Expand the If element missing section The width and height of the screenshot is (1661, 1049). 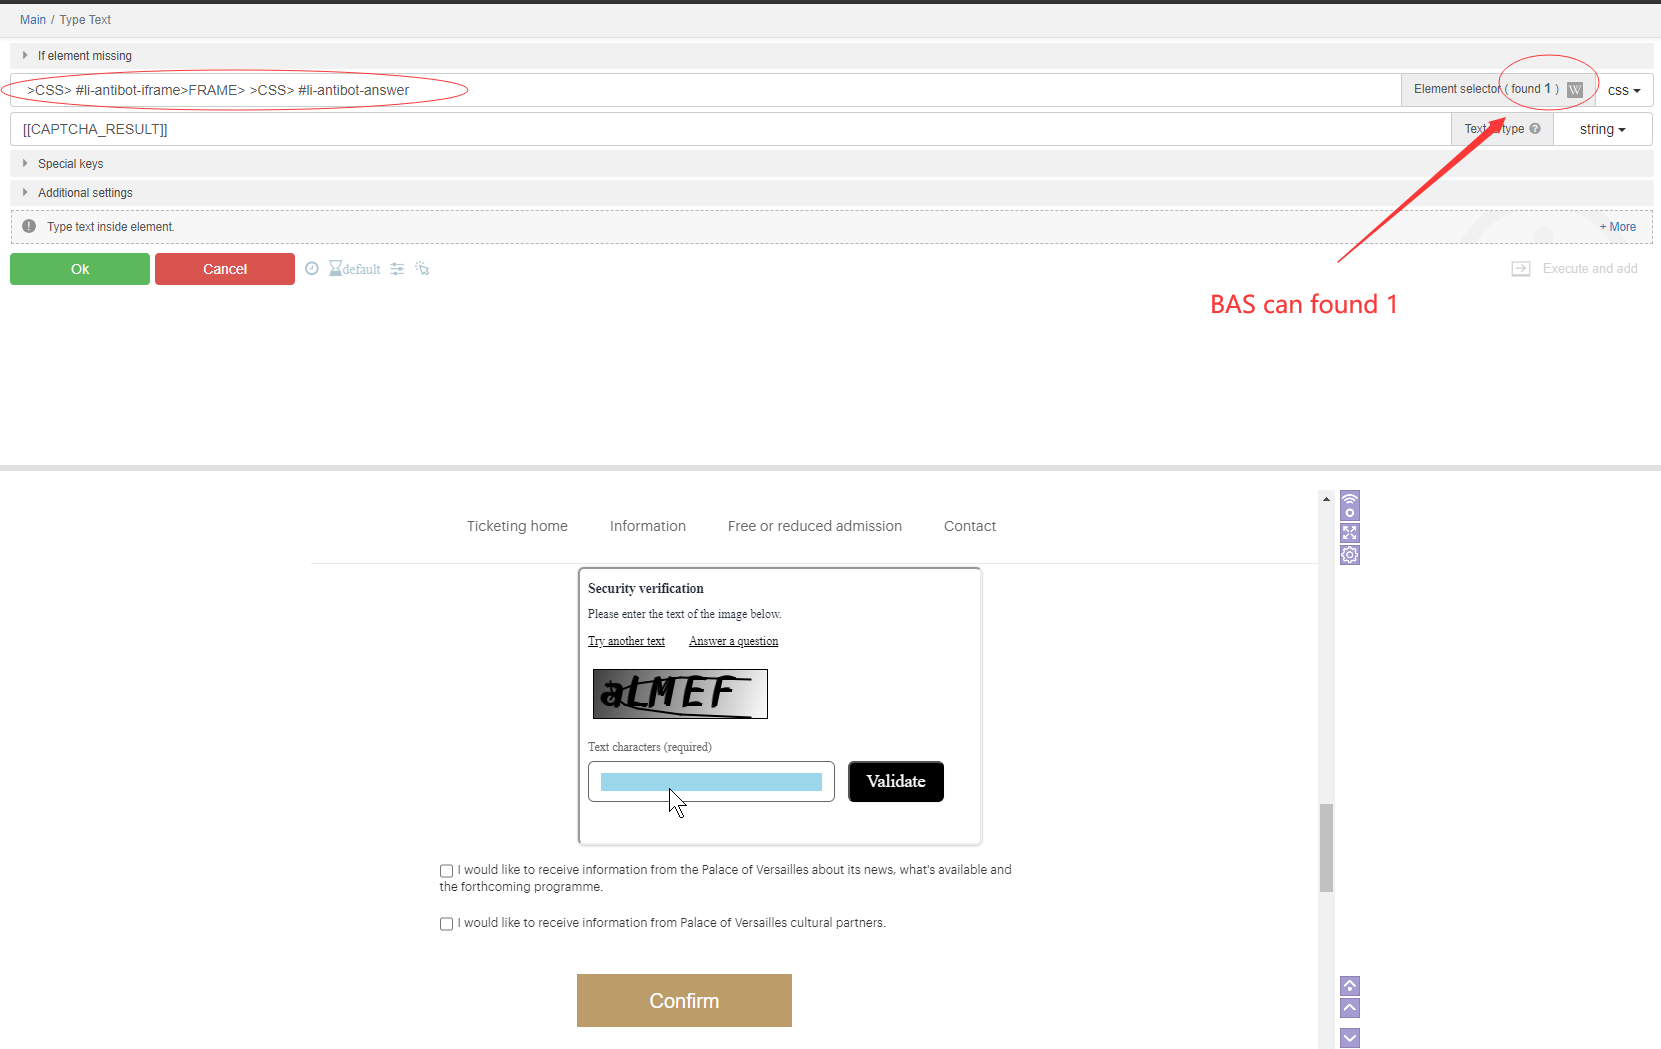pyautogui.click(x=84, y=56)
